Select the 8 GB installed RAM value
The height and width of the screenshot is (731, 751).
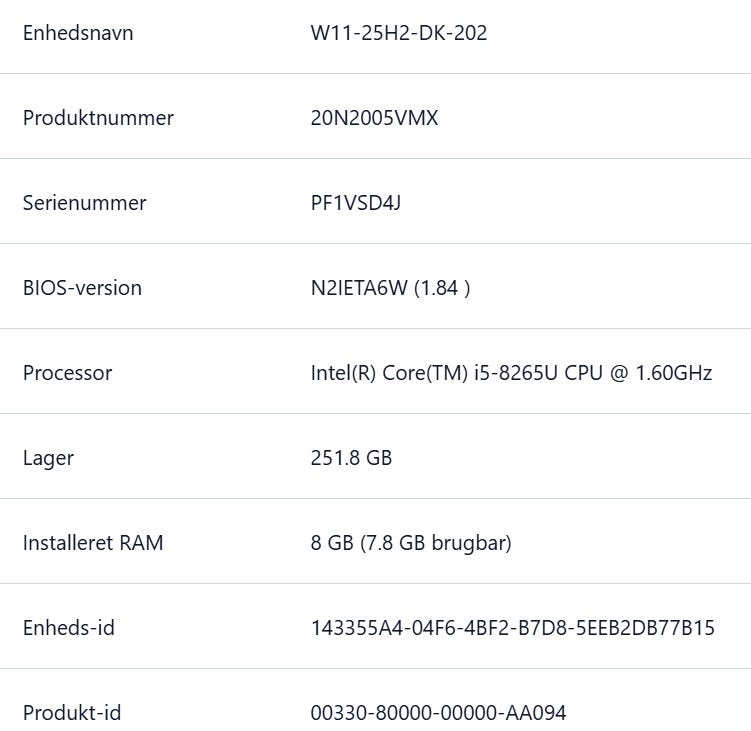tap(332, 543)
